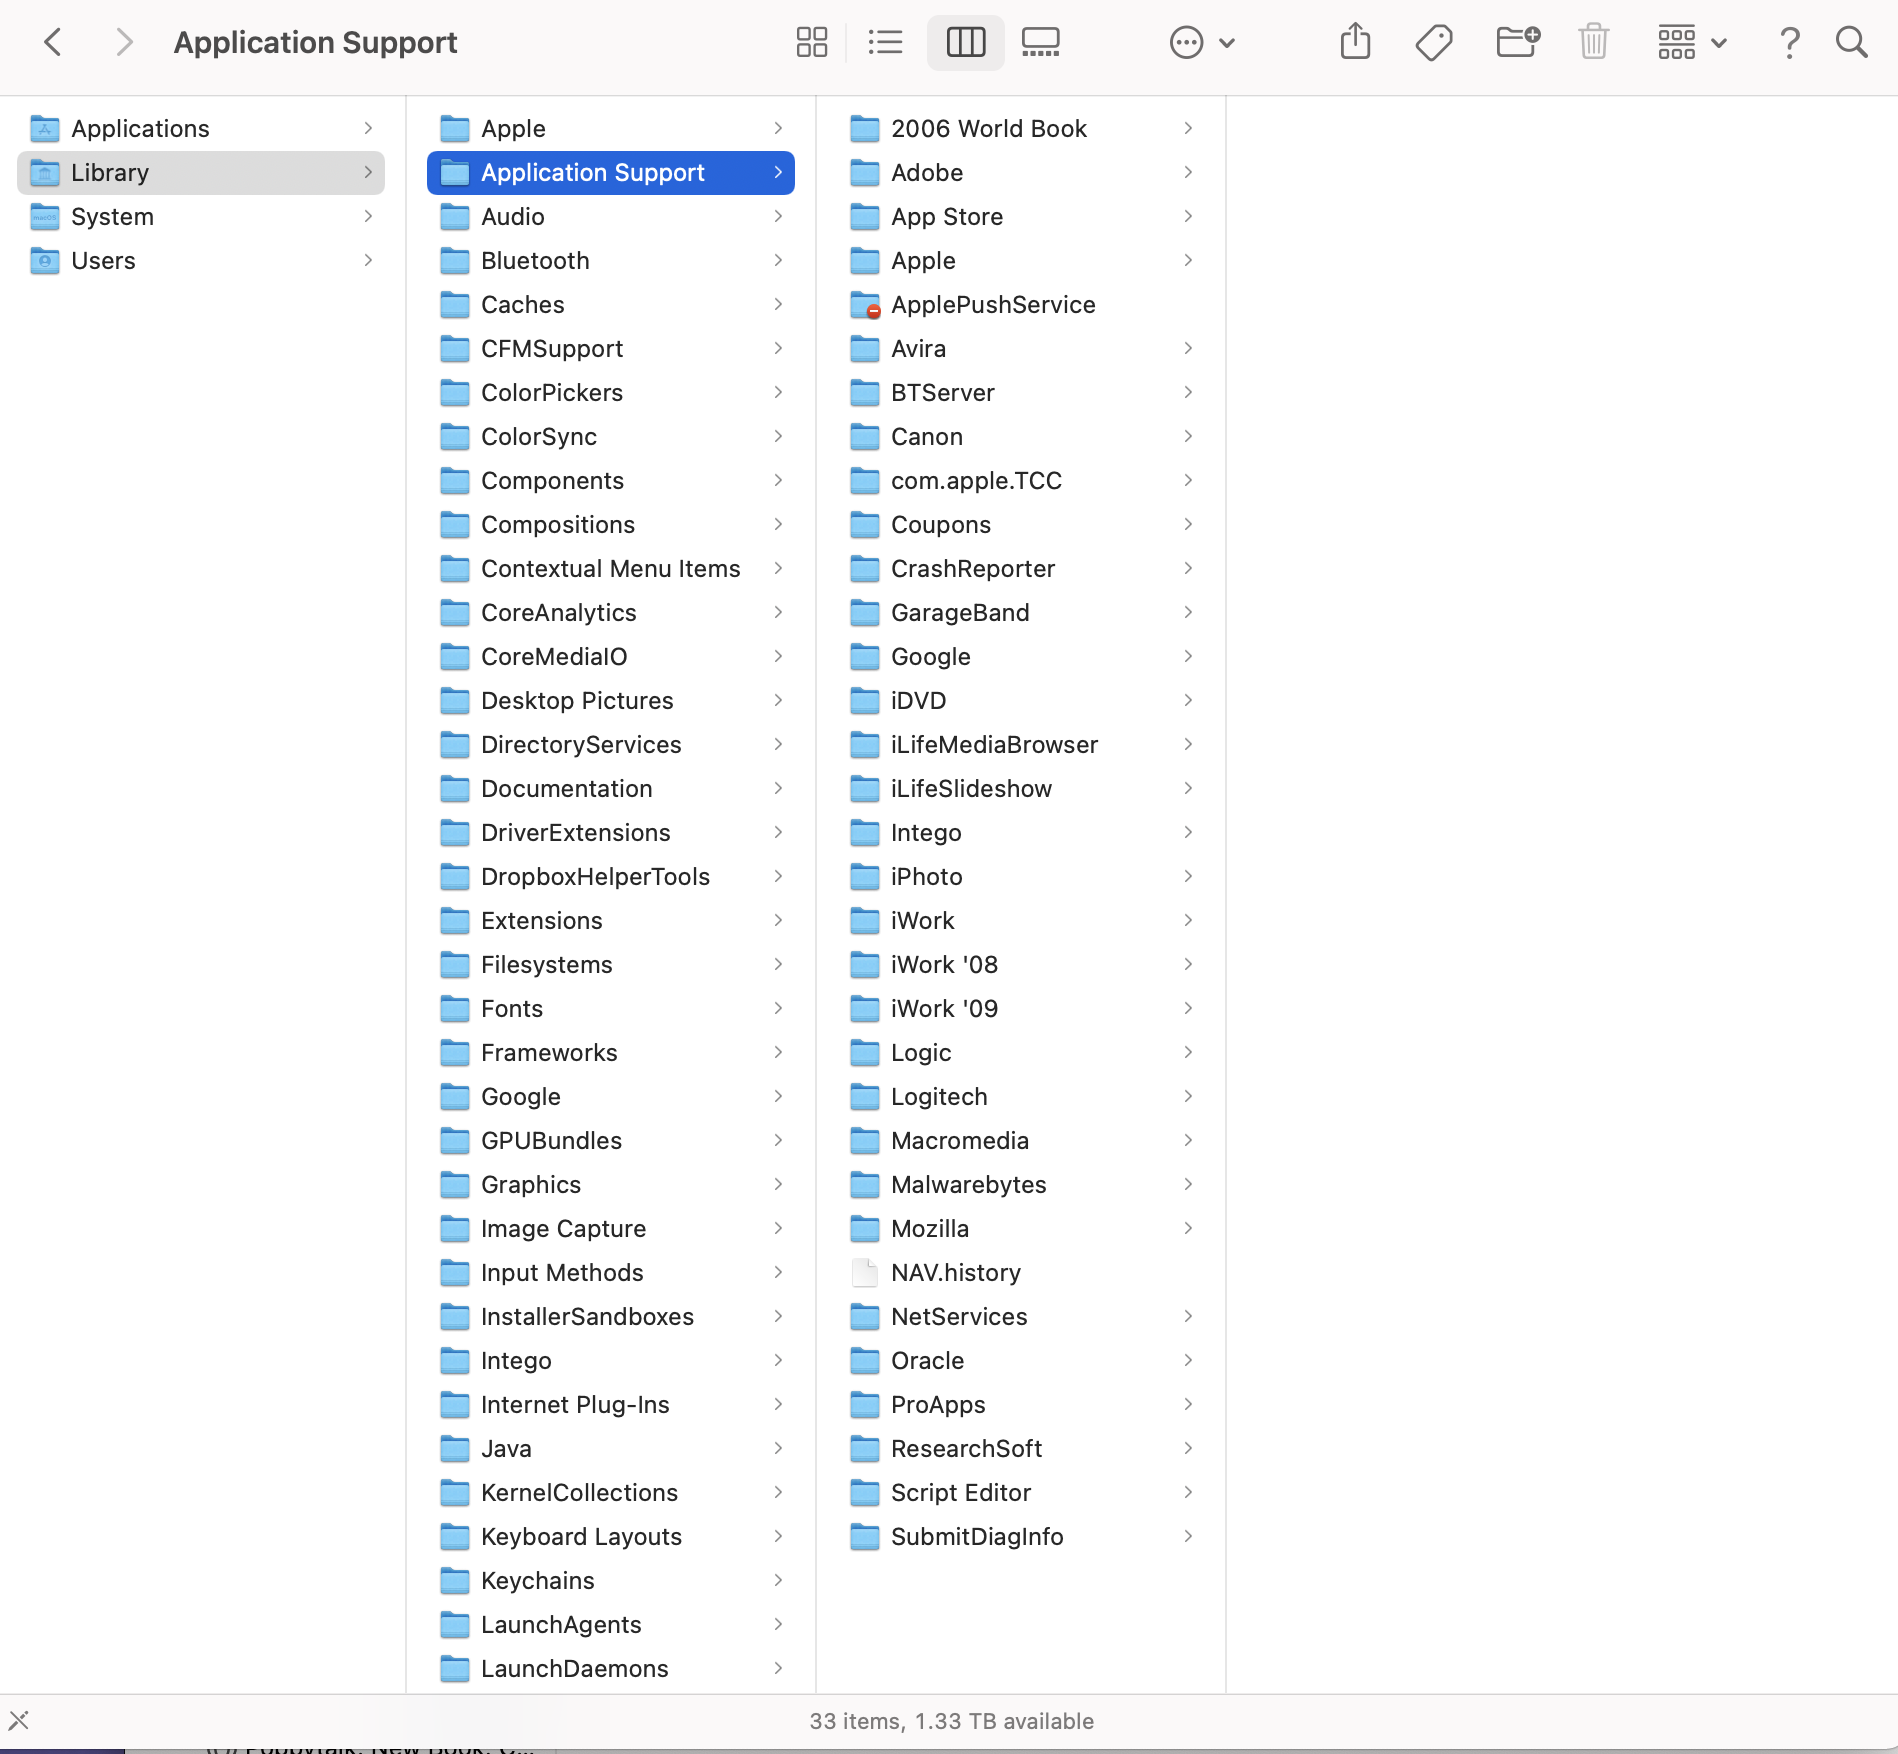Screen dimensions: 1898x1754
Task: Select the Keychains folder
Action: (x=611, y=1580)
